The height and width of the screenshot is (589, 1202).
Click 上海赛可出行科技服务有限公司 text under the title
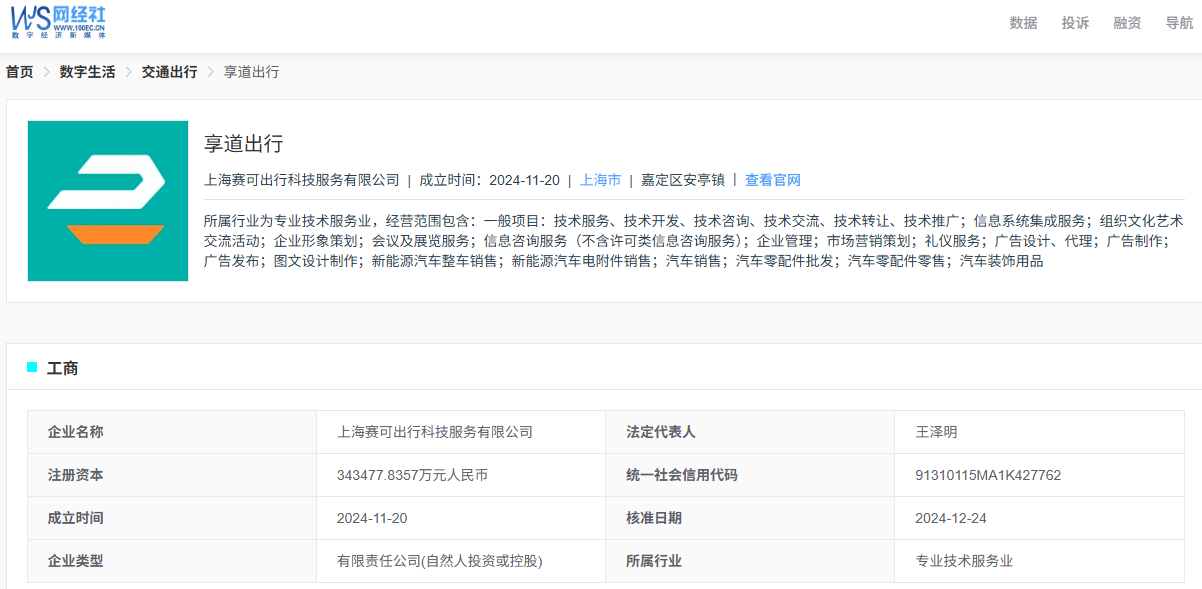coord(301,180)
